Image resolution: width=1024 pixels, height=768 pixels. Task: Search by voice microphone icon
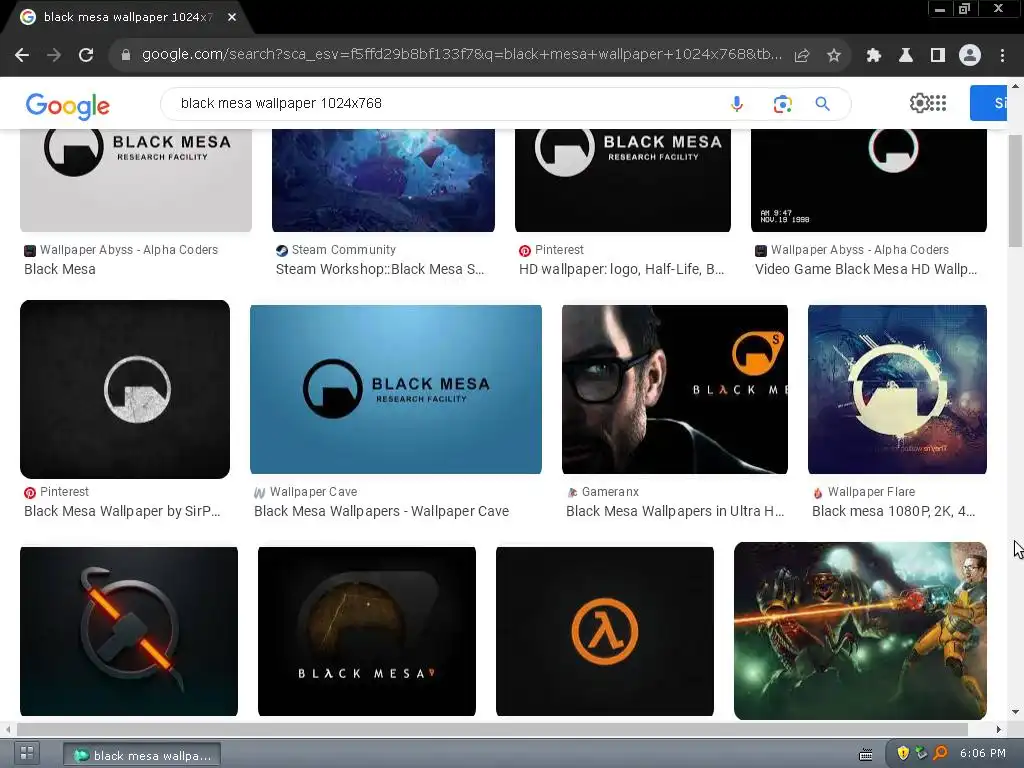point(737,104)
